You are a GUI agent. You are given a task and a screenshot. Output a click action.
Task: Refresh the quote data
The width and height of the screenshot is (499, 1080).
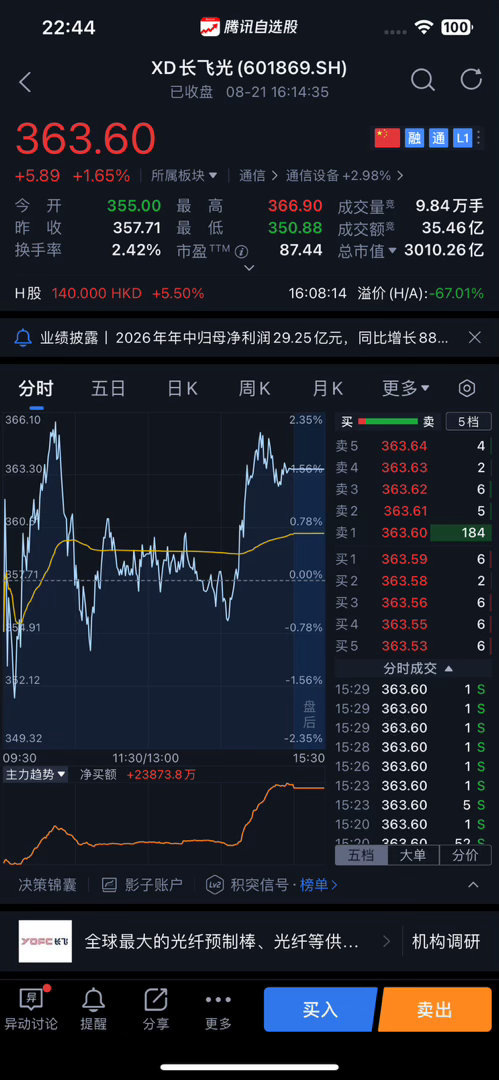pyautogui.click(x=471, y=79)
